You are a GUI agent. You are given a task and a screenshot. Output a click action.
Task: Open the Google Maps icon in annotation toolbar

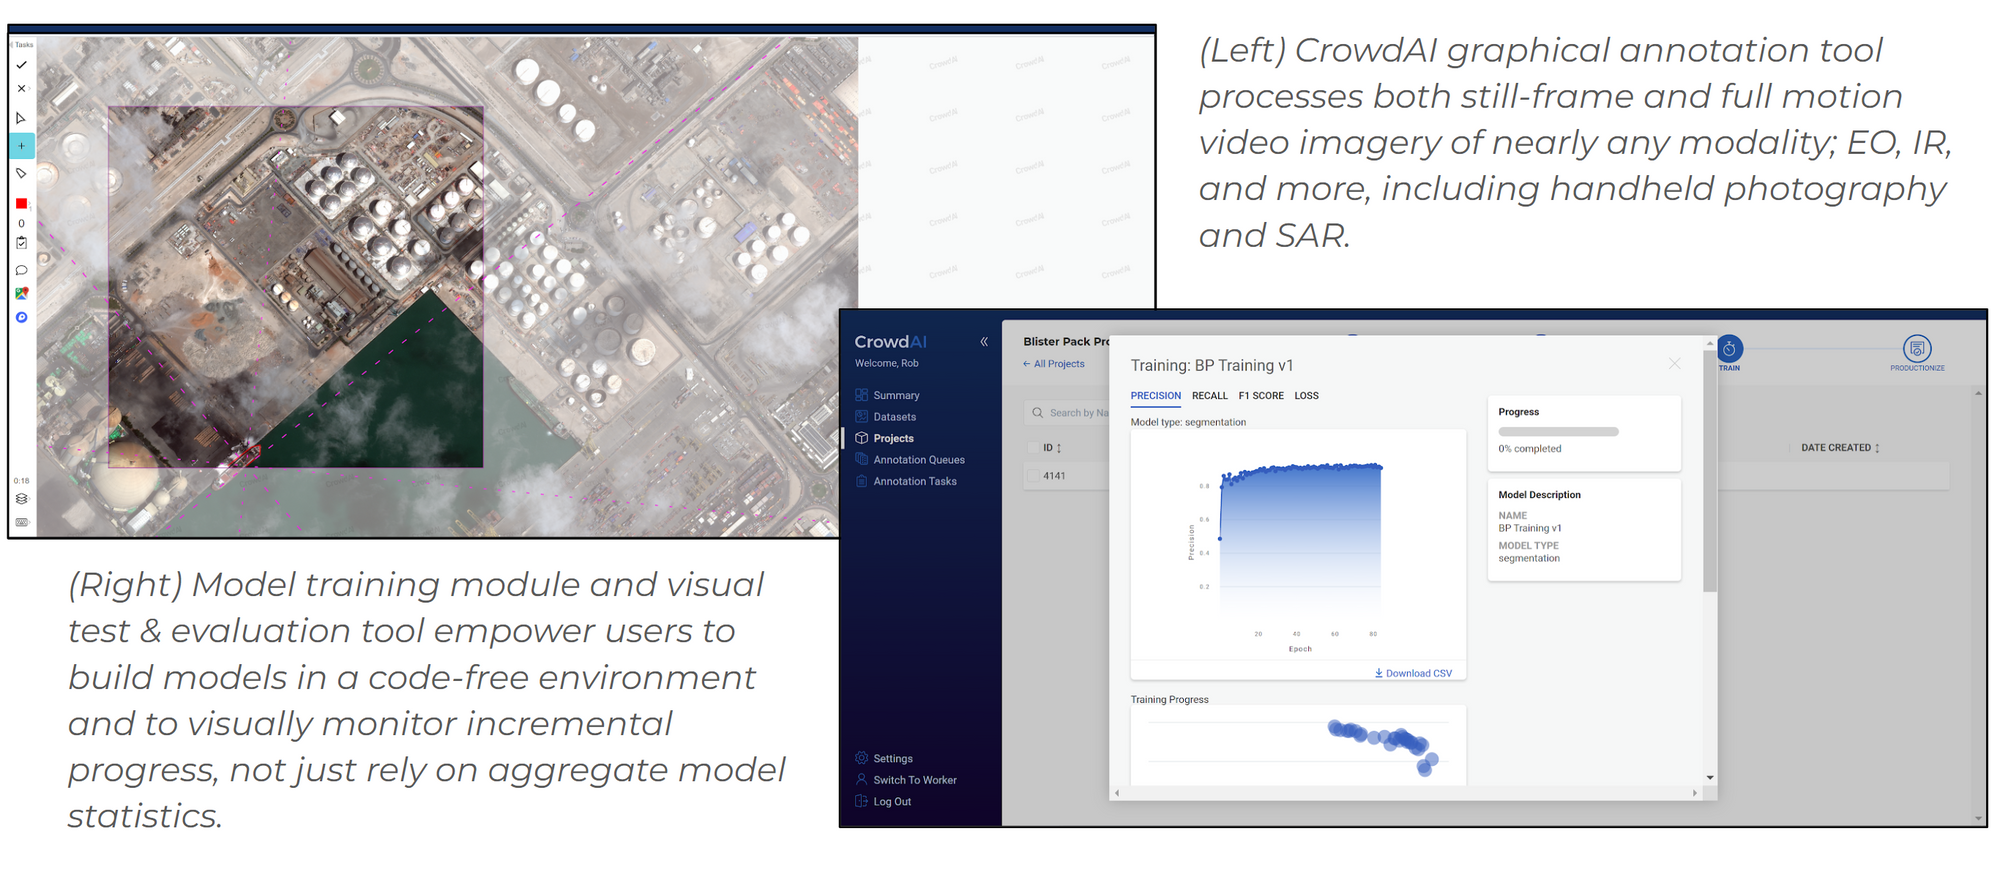[x=21, y=294]
